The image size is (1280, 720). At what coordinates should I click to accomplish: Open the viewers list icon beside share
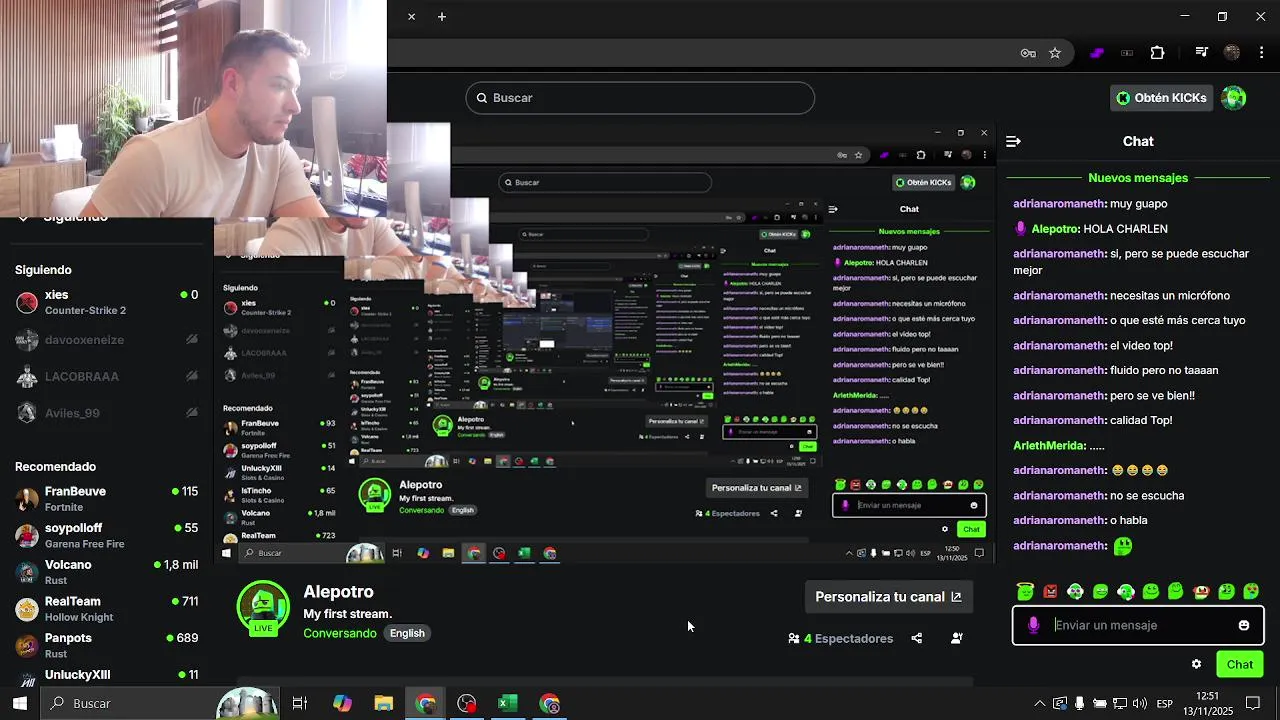point(956,638)
